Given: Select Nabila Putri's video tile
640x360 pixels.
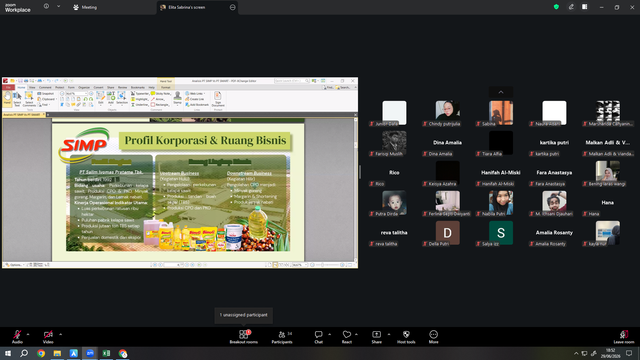Looking at the screenshot, I should tap(501, 203).
